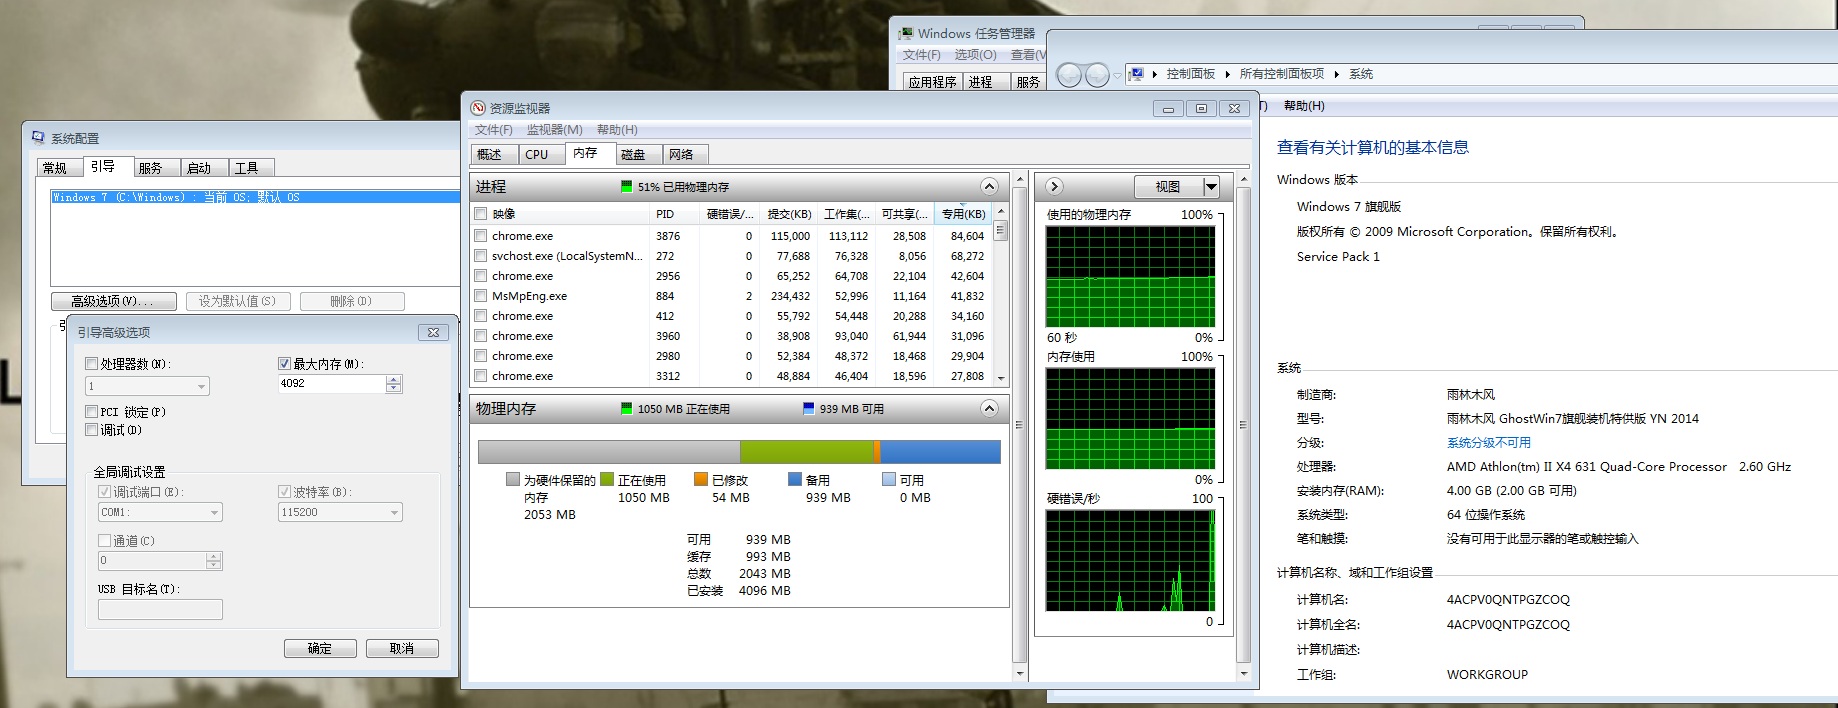This screenshot has width=1838, height=708.
Task: Select the 常规 tab in 系统配置
Action: point(58,168)
